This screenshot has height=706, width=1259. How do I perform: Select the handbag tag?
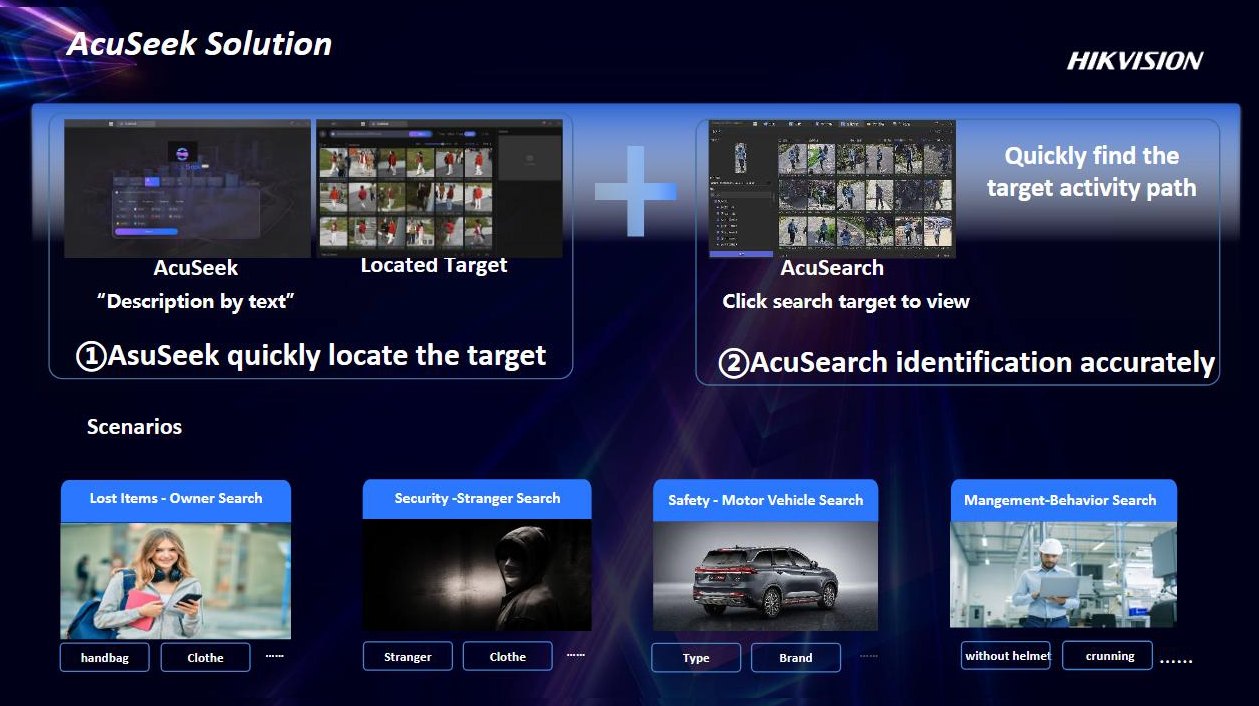105,657
